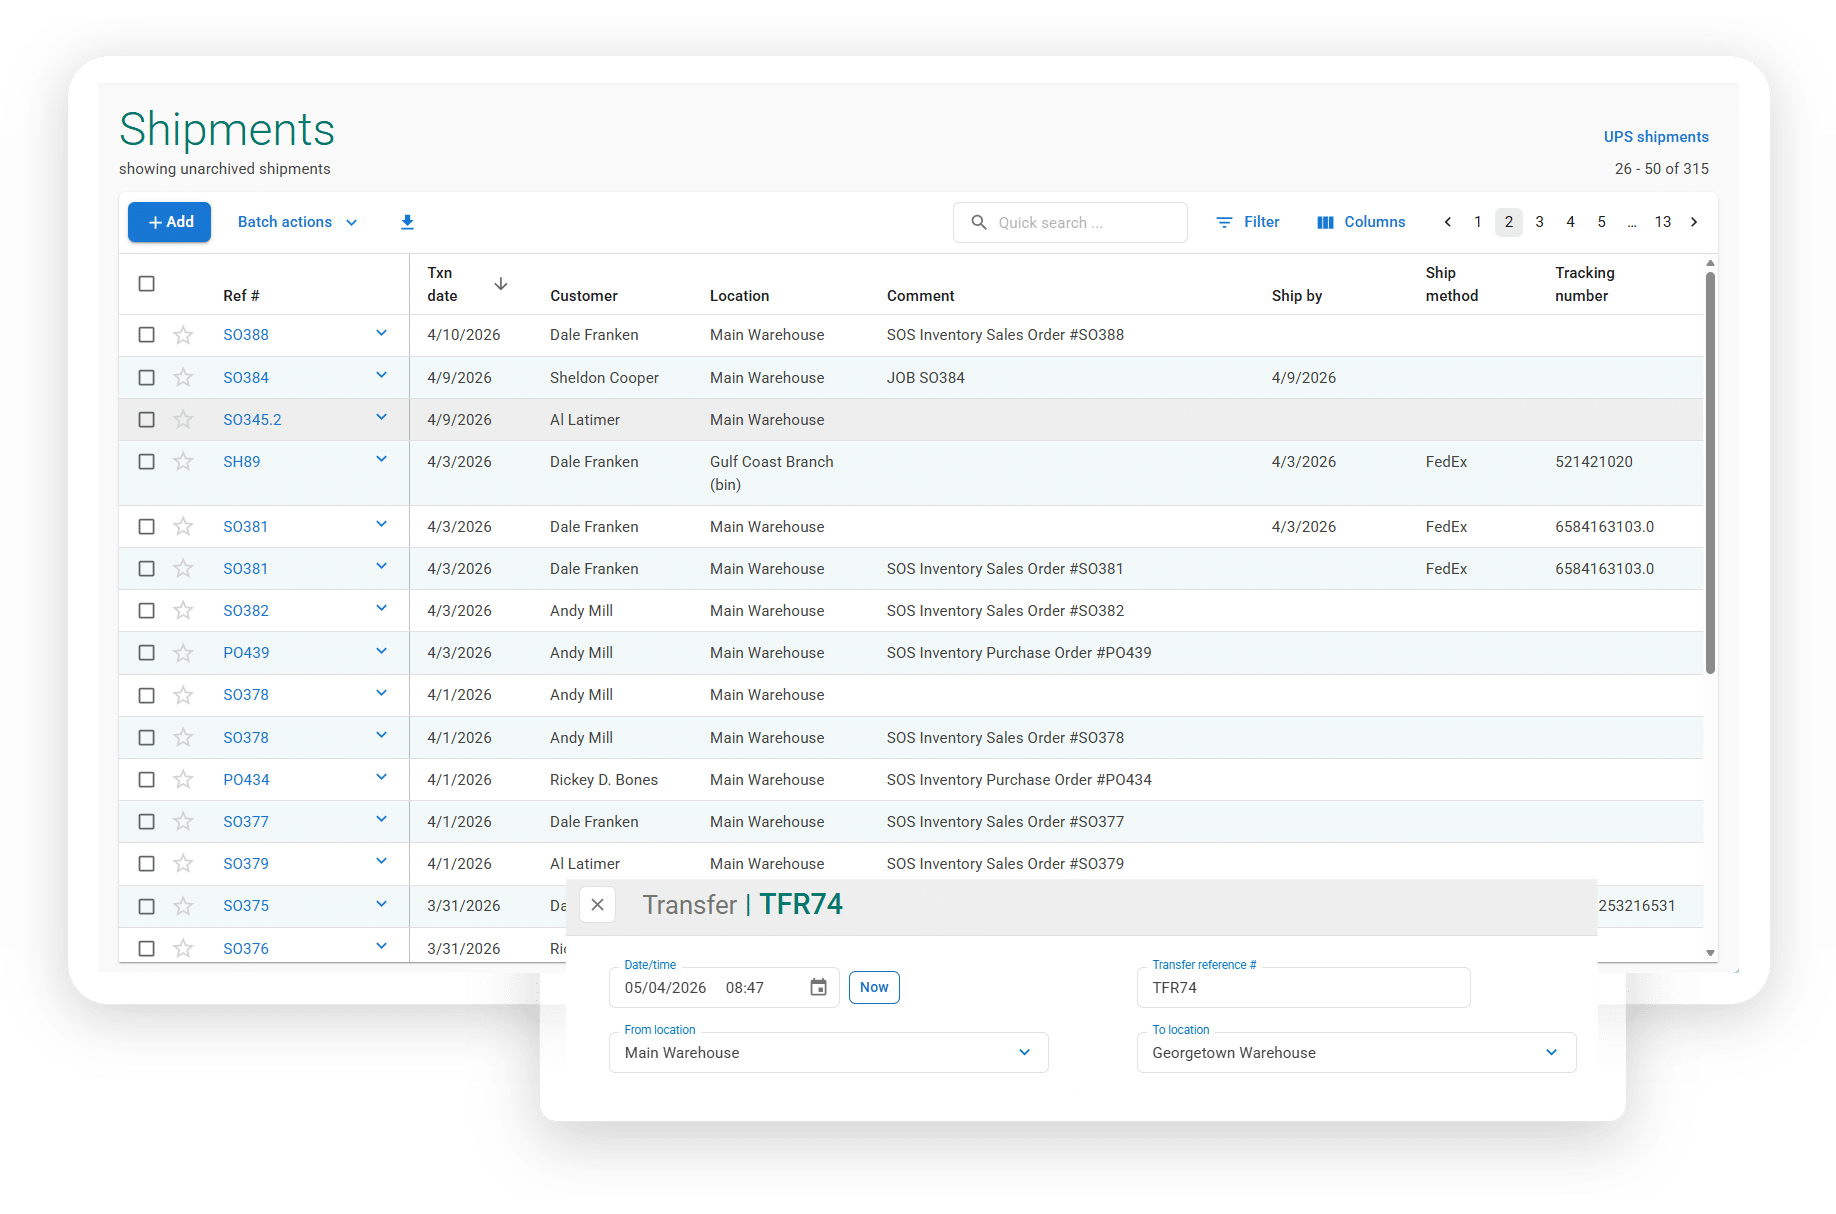Click the scrollbar down arrow
The height and width of the screenshot is (1214, 1836).
[x=1710, y=953]
